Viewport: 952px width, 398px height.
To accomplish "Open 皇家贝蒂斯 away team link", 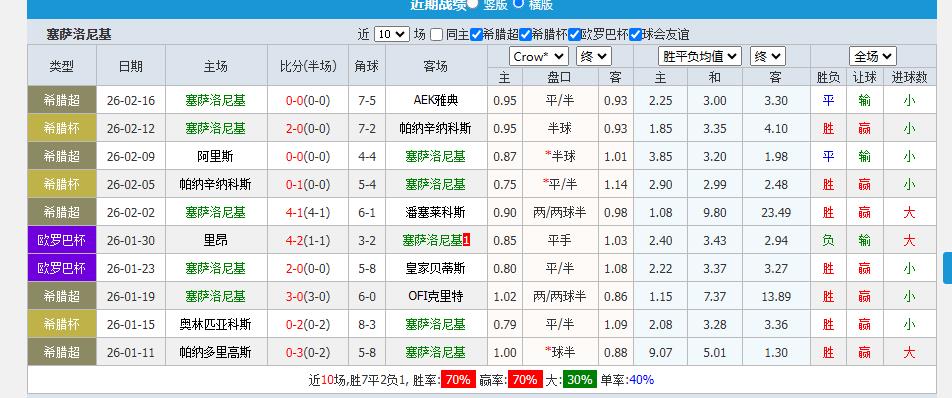I will pyautogui.click(x=436, y=268).
